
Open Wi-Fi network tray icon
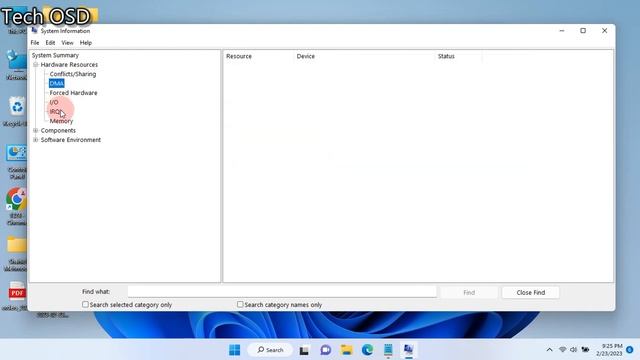click(x=562, y=350)
